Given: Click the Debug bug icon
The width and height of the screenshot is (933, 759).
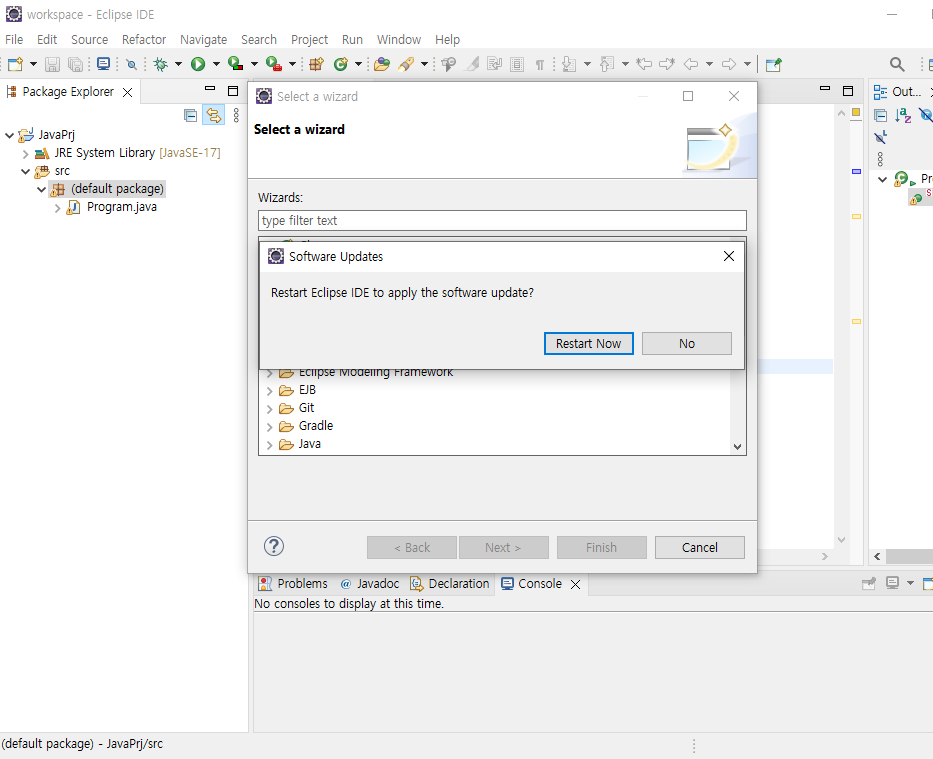Looking at the screenshot, I should point(160,64).
